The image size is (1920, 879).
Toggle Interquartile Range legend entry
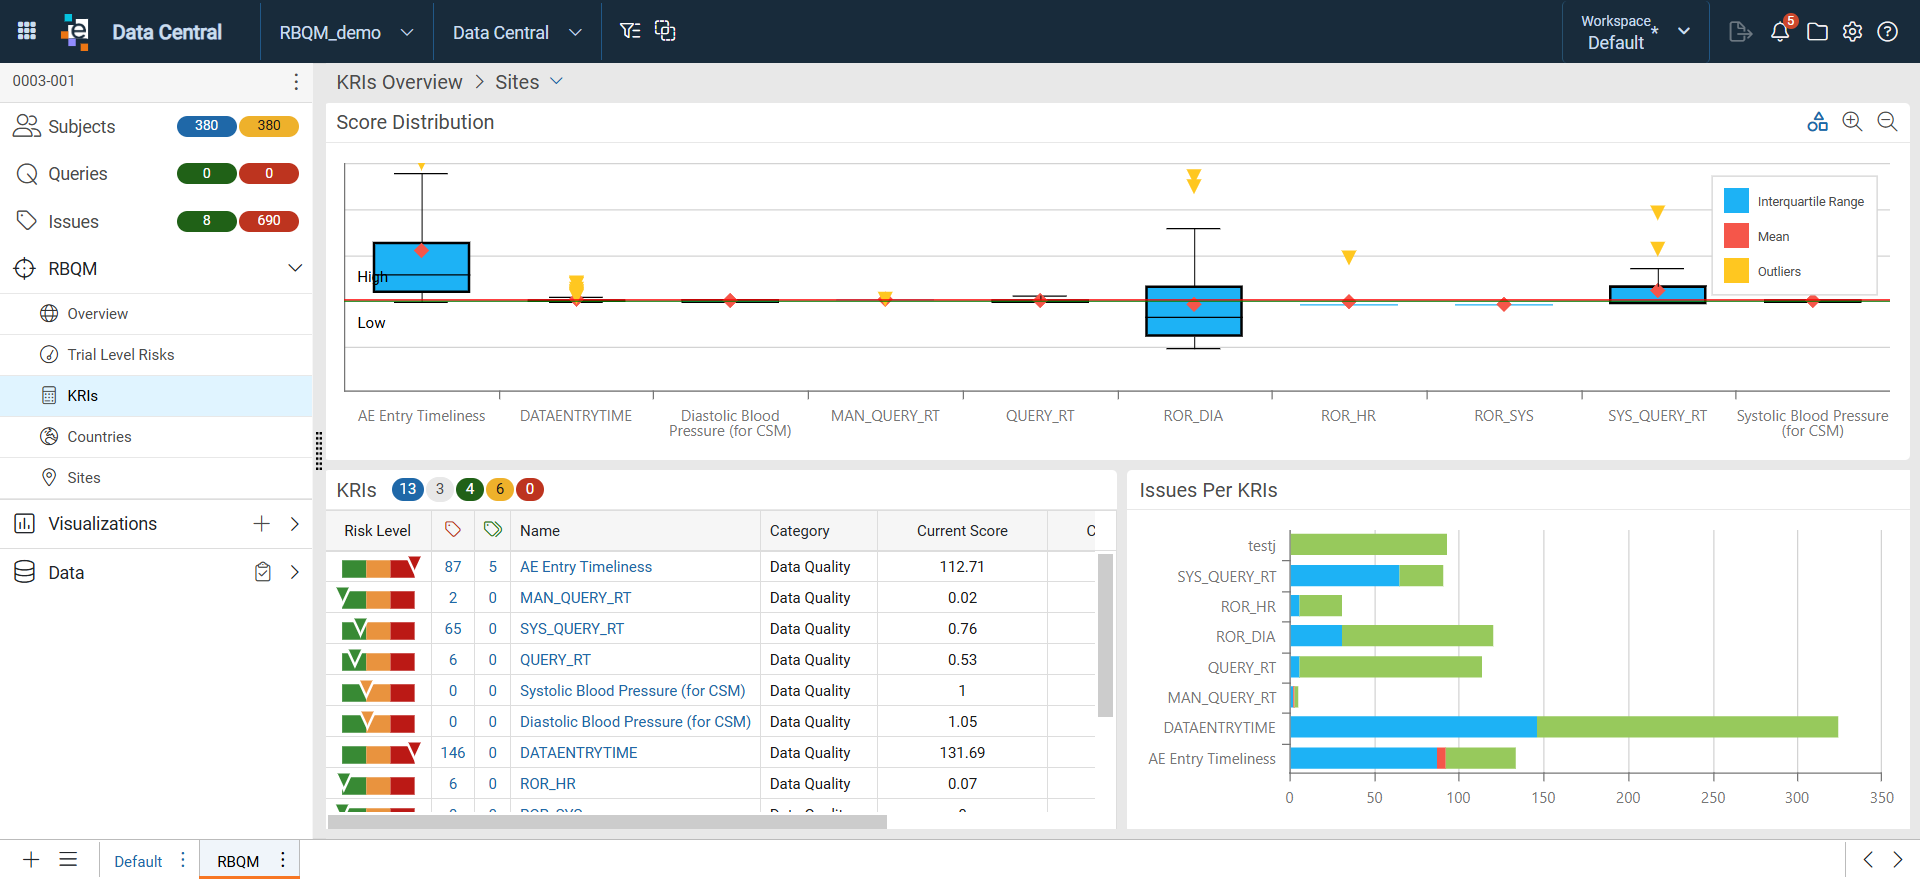coord(1794,201)
